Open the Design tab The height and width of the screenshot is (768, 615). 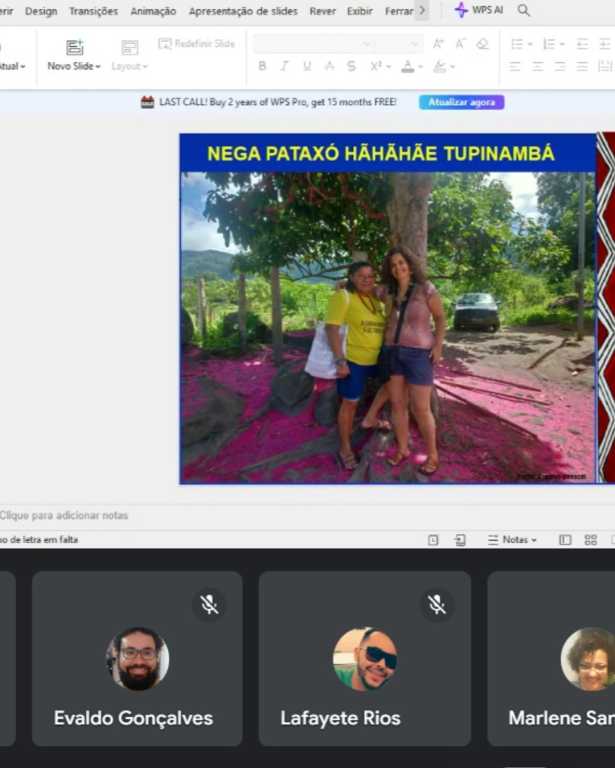click(x=41, y=11)
